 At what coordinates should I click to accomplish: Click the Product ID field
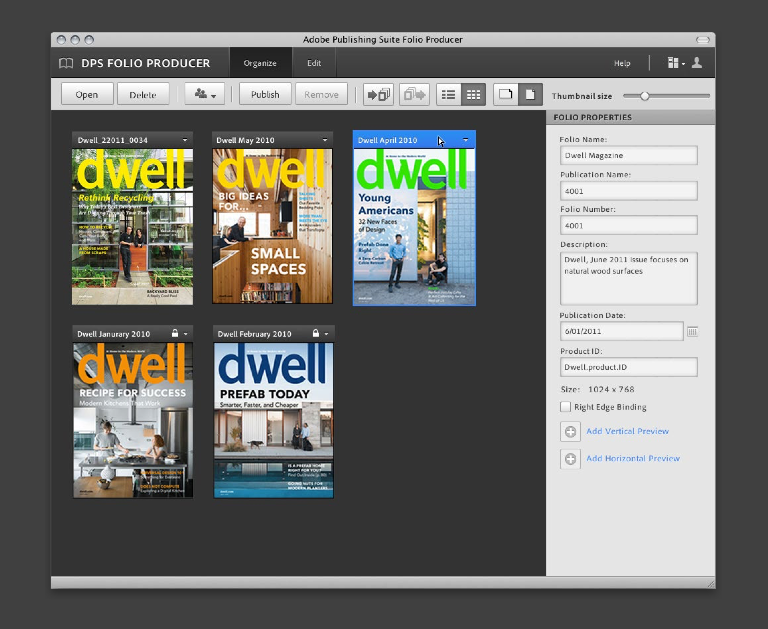tap(629, 367)
